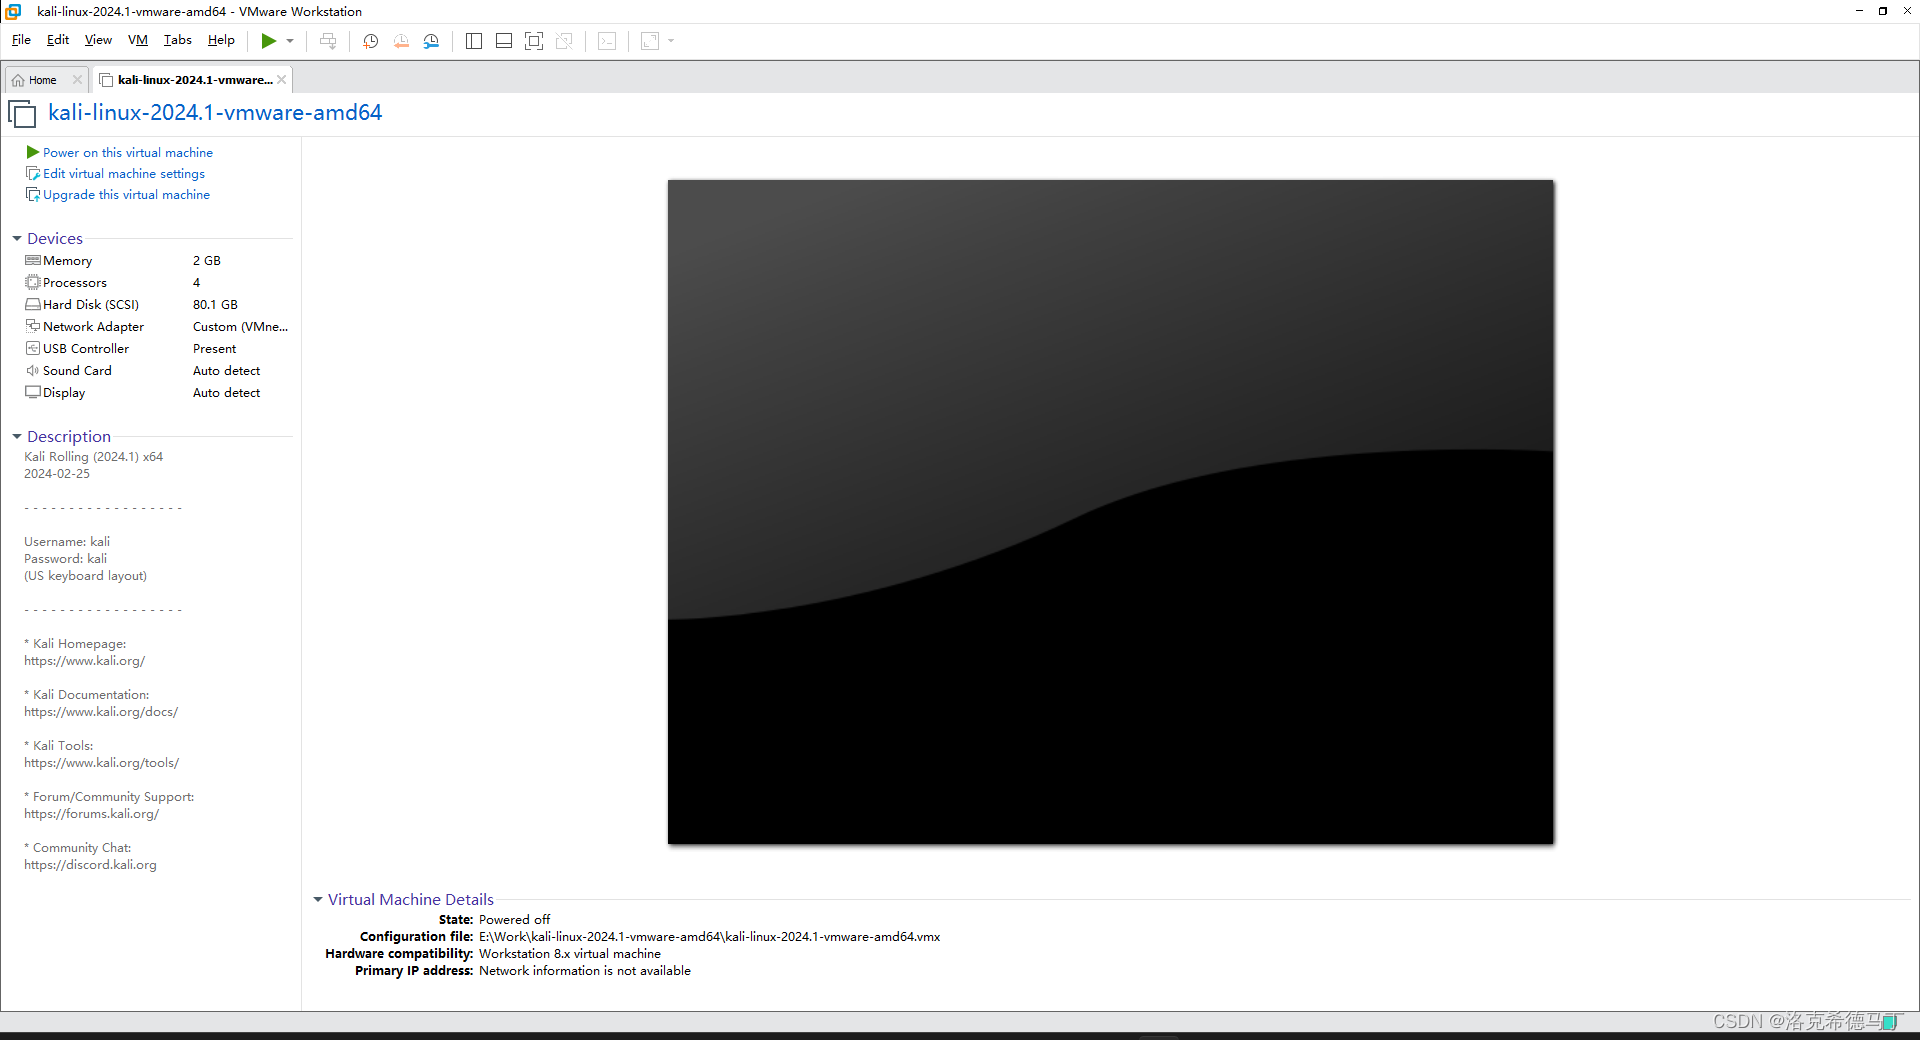
Task: Click the revert to snapshot icon
Action: (x=401, y=41)
